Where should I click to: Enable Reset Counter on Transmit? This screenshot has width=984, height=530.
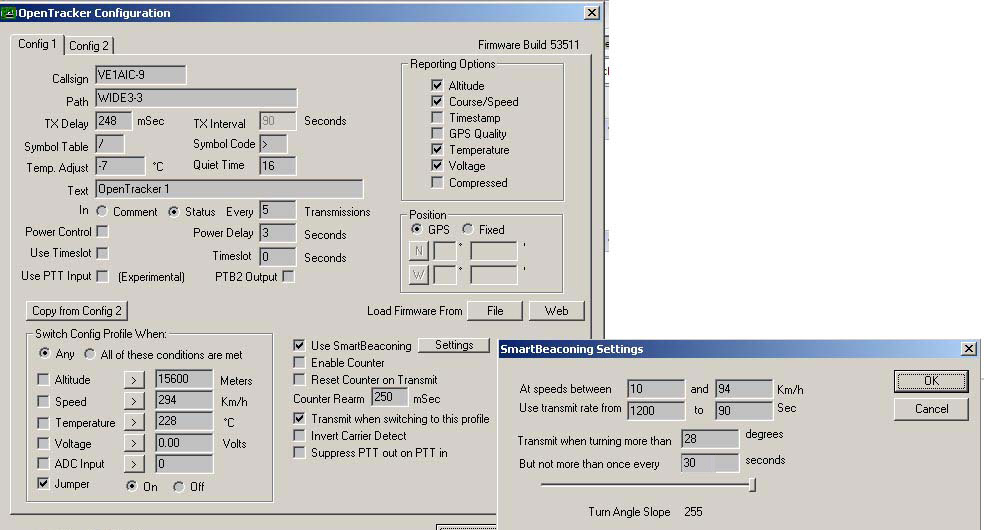point(299,379)
